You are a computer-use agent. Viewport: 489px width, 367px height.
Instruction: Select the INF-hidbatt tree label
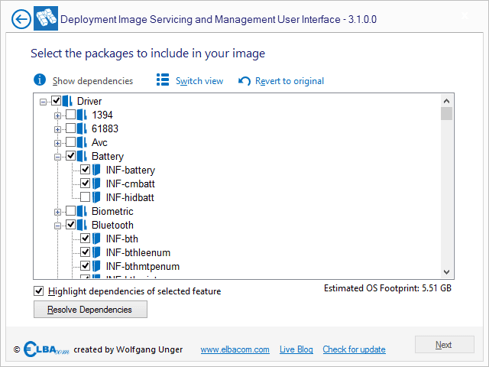coord(130,197)
